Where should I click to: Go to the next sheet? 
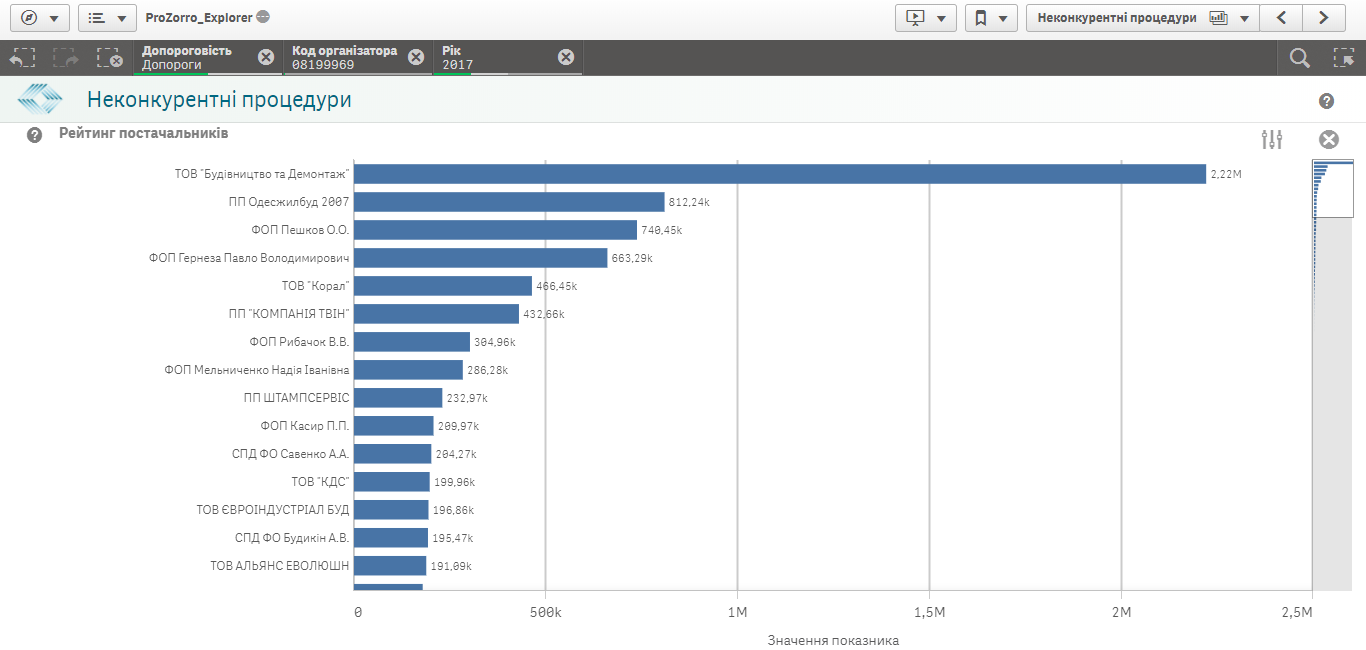pos(1323,18)
